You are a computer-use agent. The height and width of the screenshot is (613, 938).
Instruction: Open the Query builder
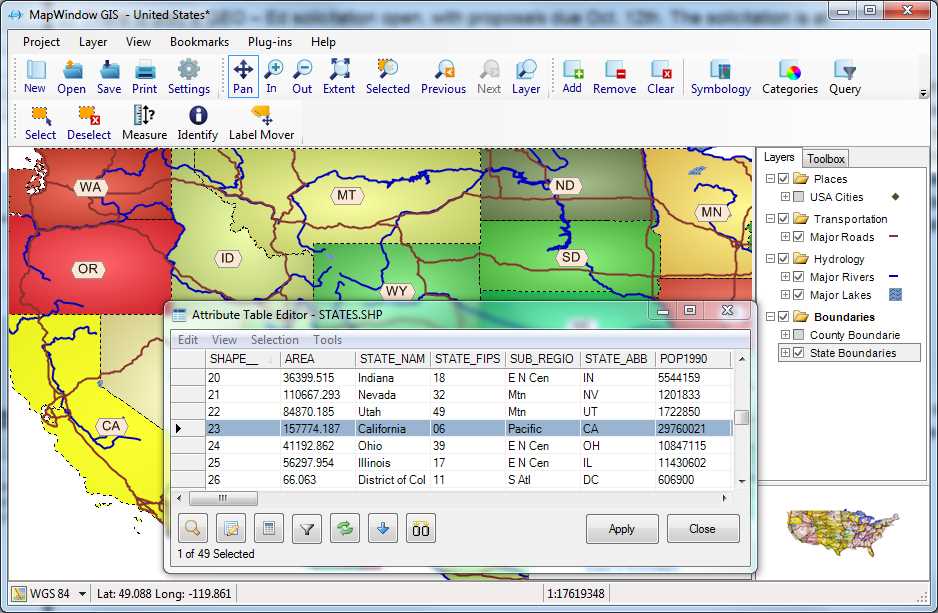[x=844, y=75]
